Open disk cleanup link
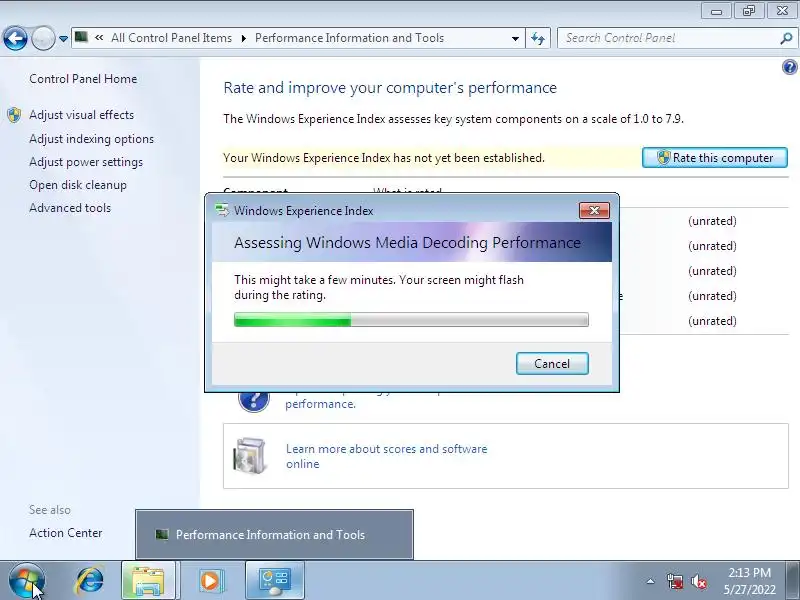This screenshot has width=800, height=600. pos(78,185)
